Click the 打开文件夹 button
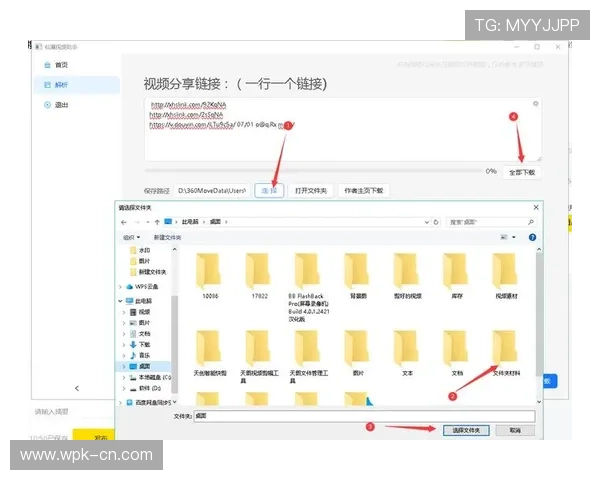This screenshot has height=480, width=600. [x=311, y=191]
